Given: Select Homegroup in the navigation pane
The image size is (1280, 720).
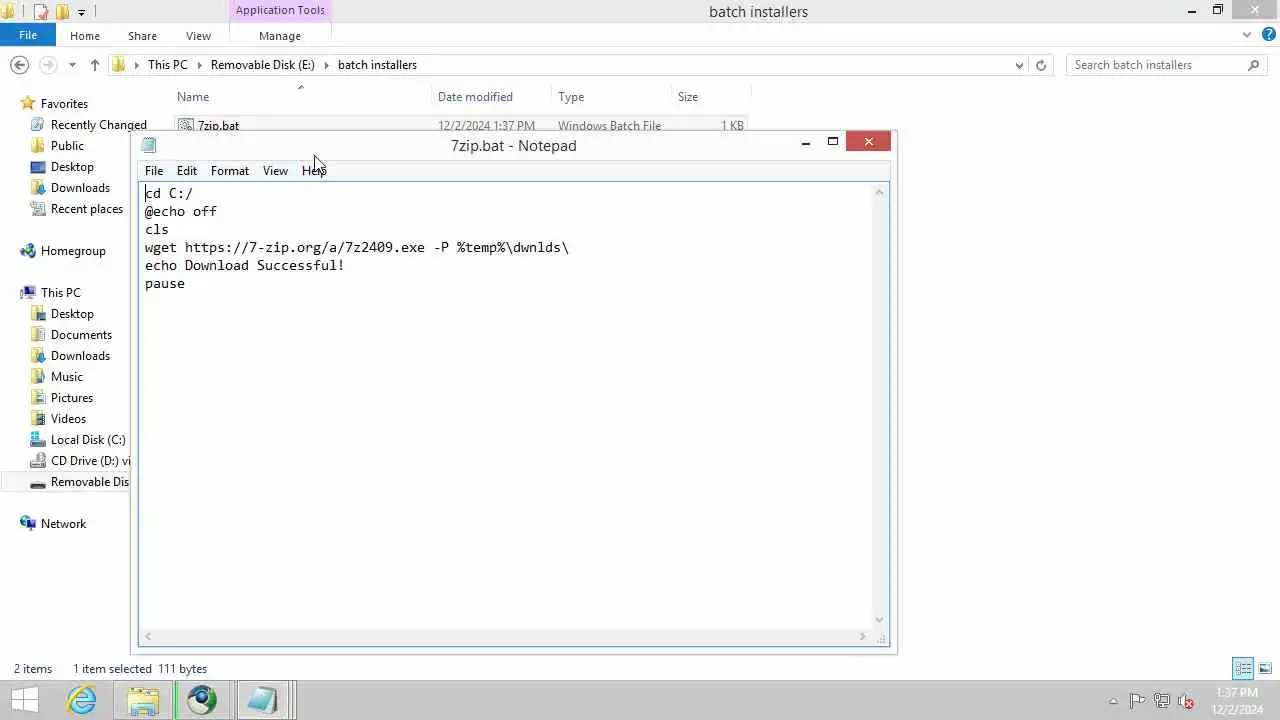Looking at the screenshot, I should 73,251.
